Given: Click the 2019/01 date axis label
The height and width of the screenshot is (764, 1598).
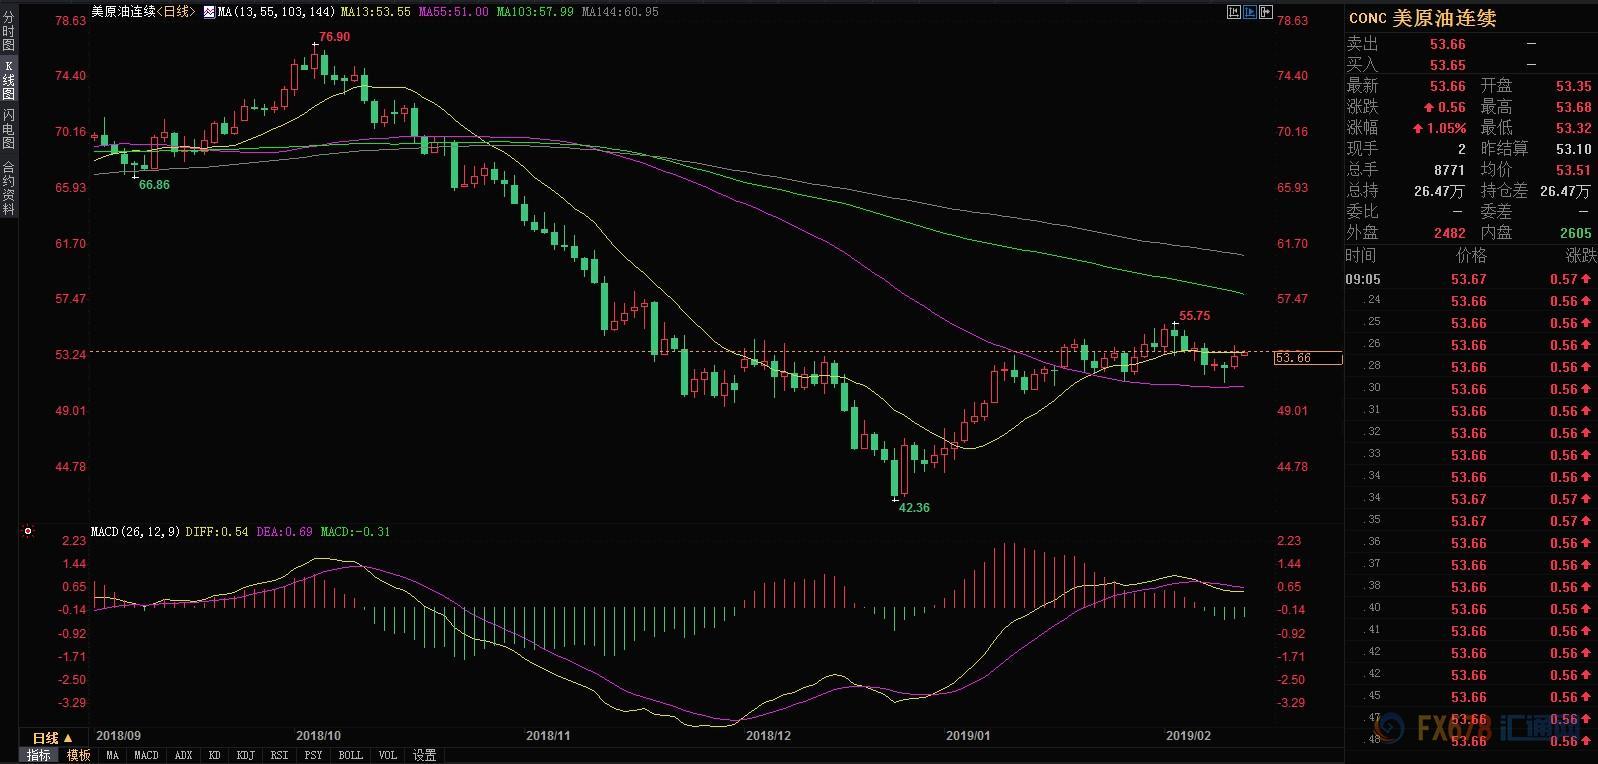Looking at the screenshot, I should (968, 735).
